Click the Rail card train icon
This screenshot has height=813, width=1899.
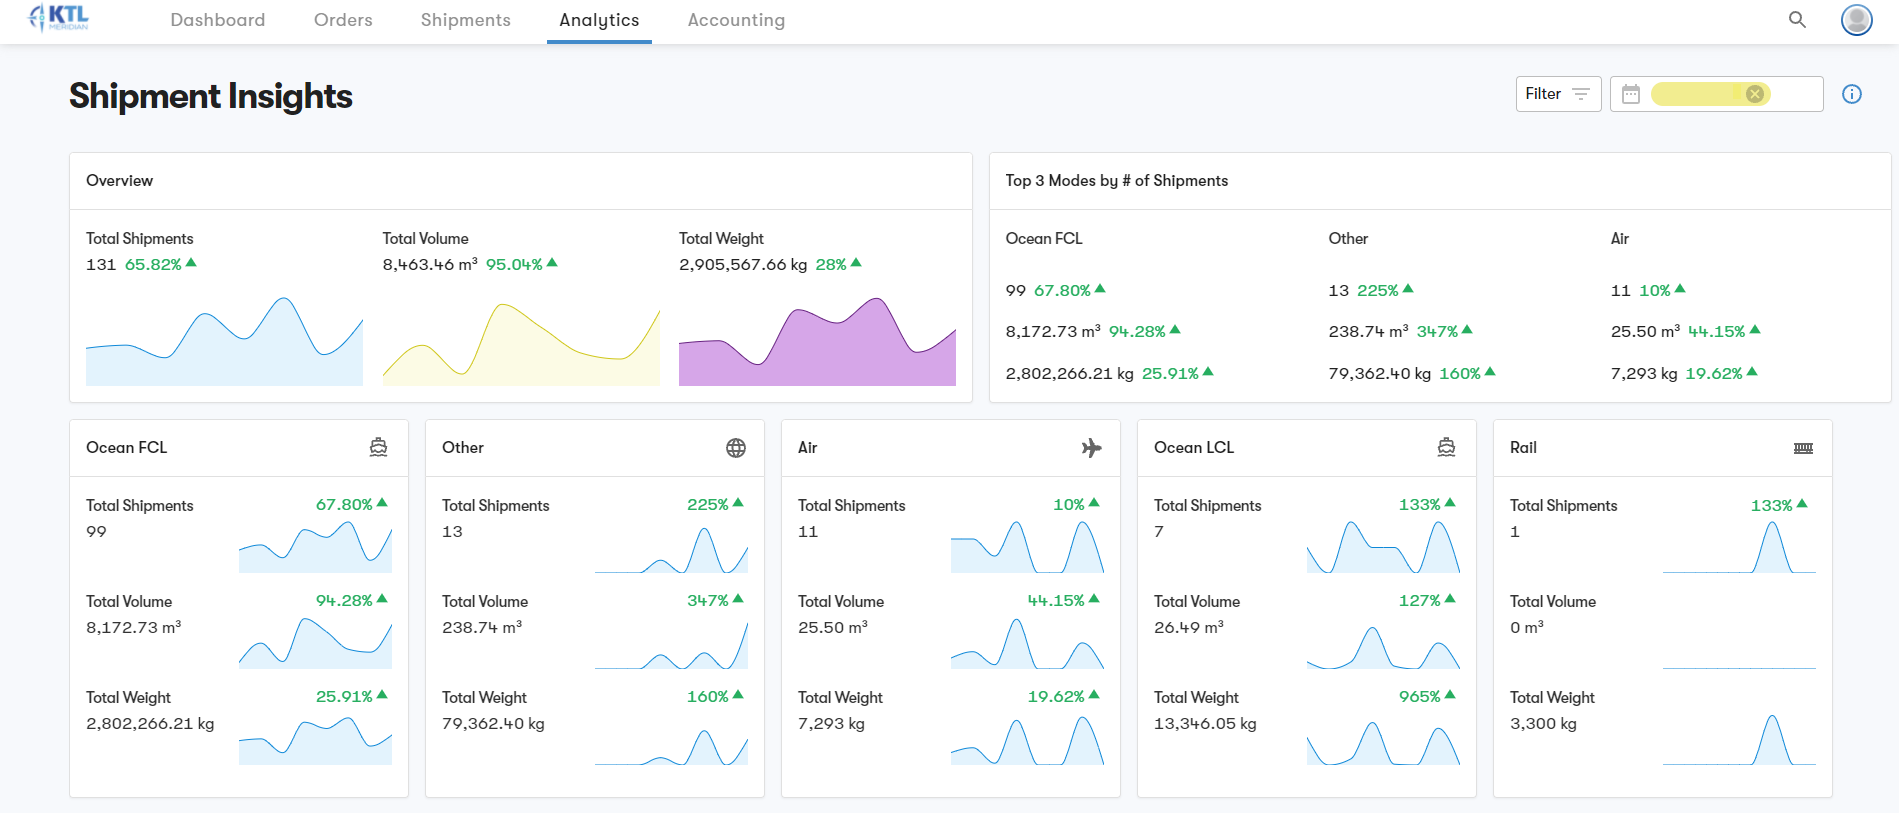[1803, 448]
